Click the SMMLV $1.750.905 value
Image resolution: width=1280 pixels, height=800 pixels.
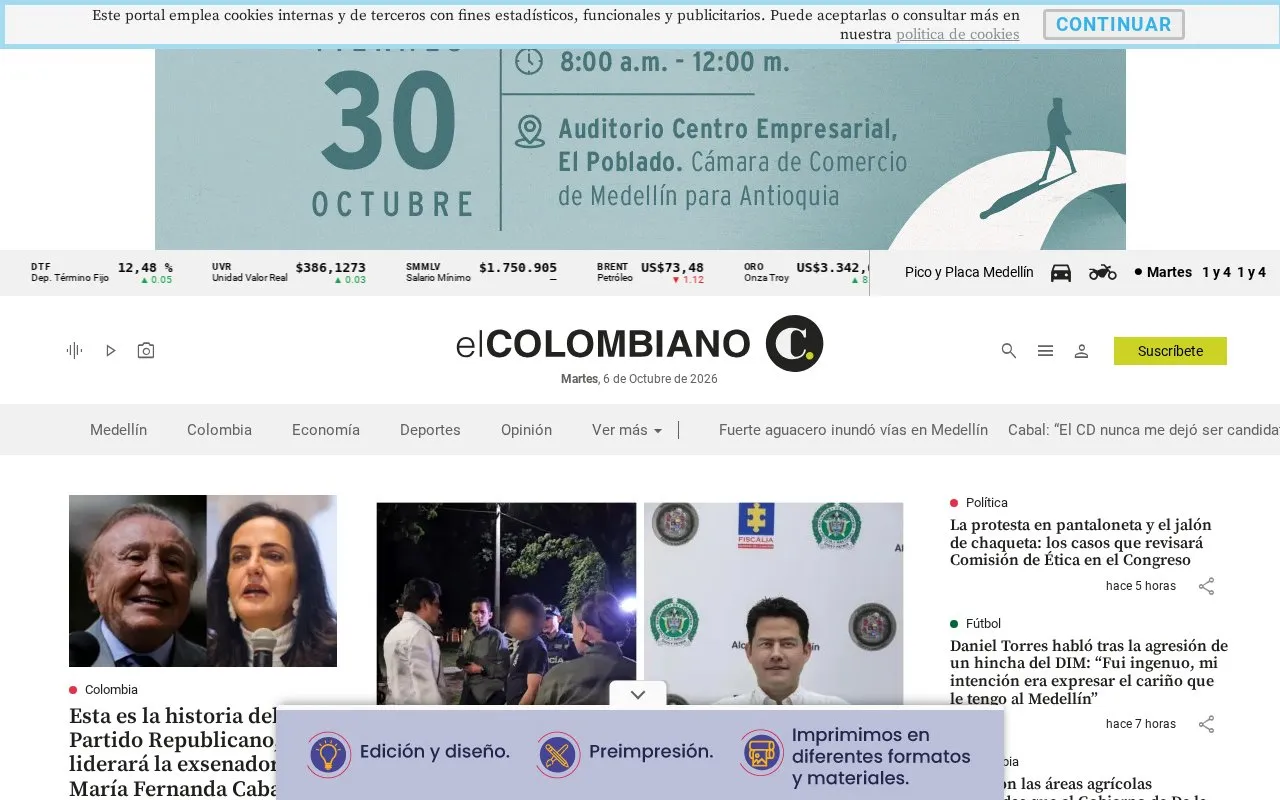(x=518, y=268)
